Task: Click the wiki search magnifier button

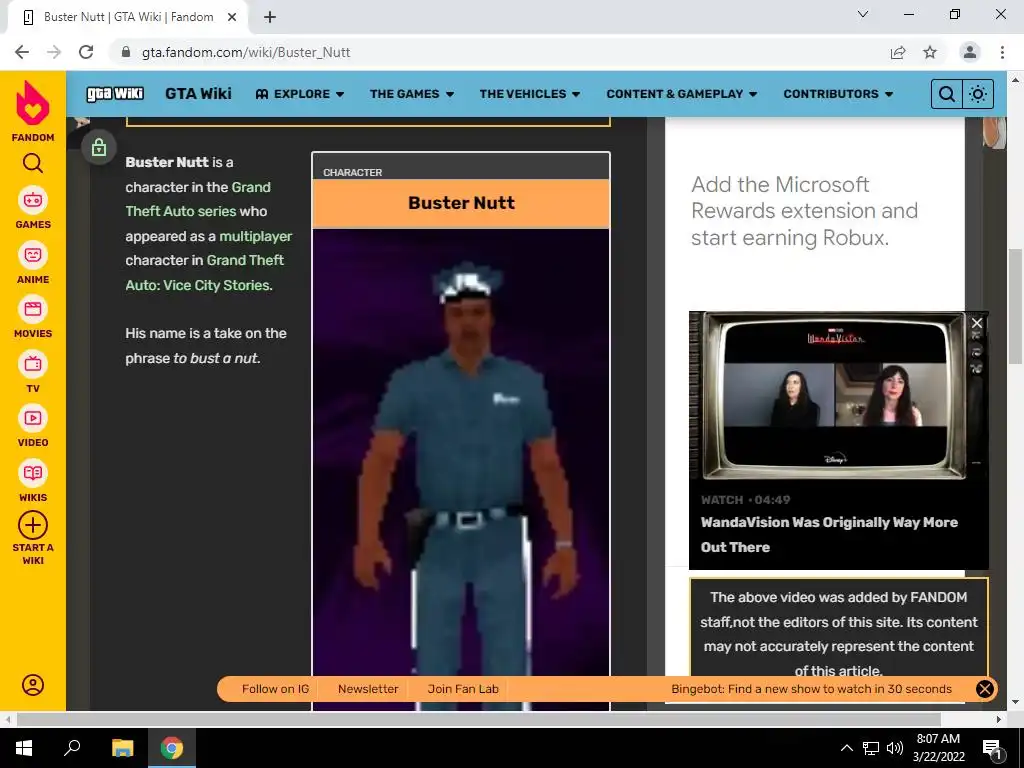Action: (946, 94)
